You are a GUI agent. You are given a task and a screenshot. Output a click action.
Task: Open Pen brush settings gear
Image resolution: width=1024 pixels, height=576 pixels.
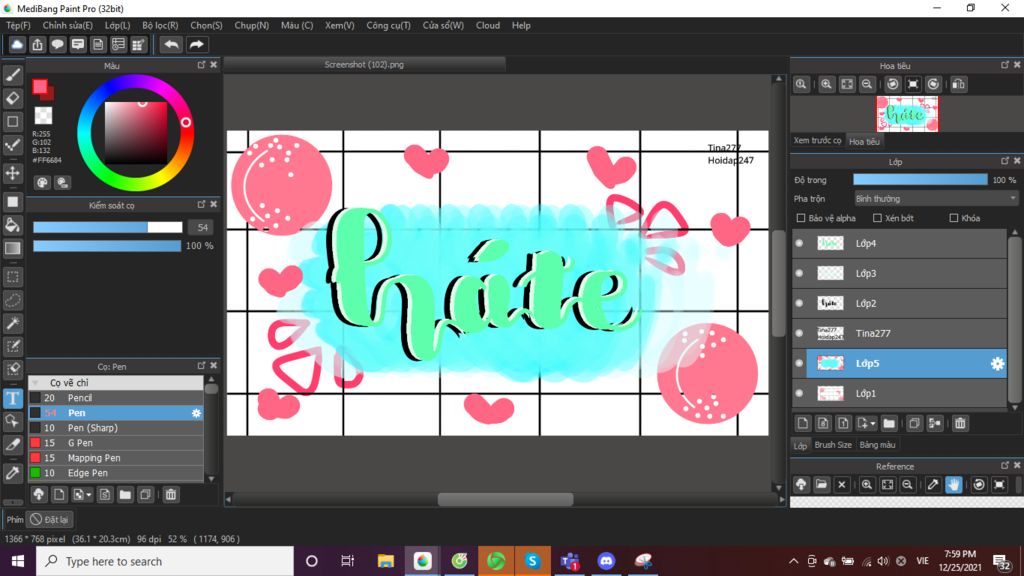coord(196,413)
